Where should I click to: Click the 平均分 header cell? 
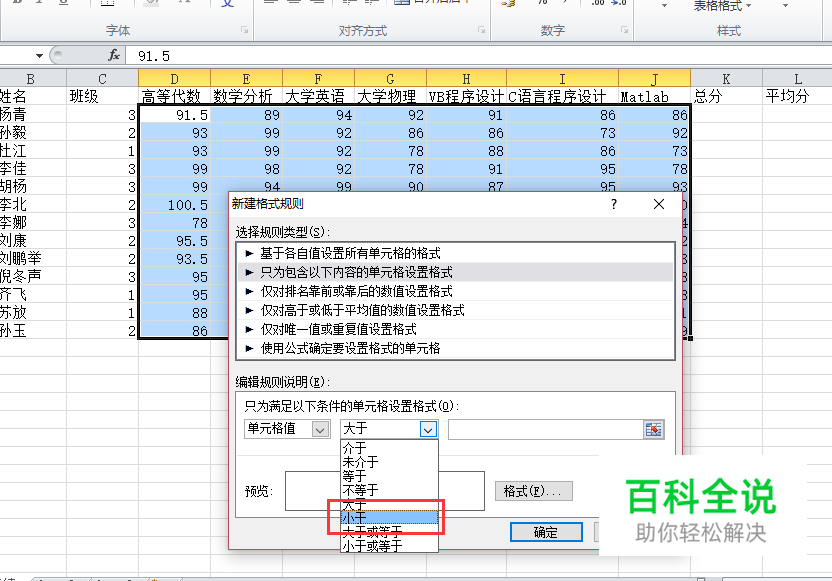pyautogui.click(x=798, y=96)
